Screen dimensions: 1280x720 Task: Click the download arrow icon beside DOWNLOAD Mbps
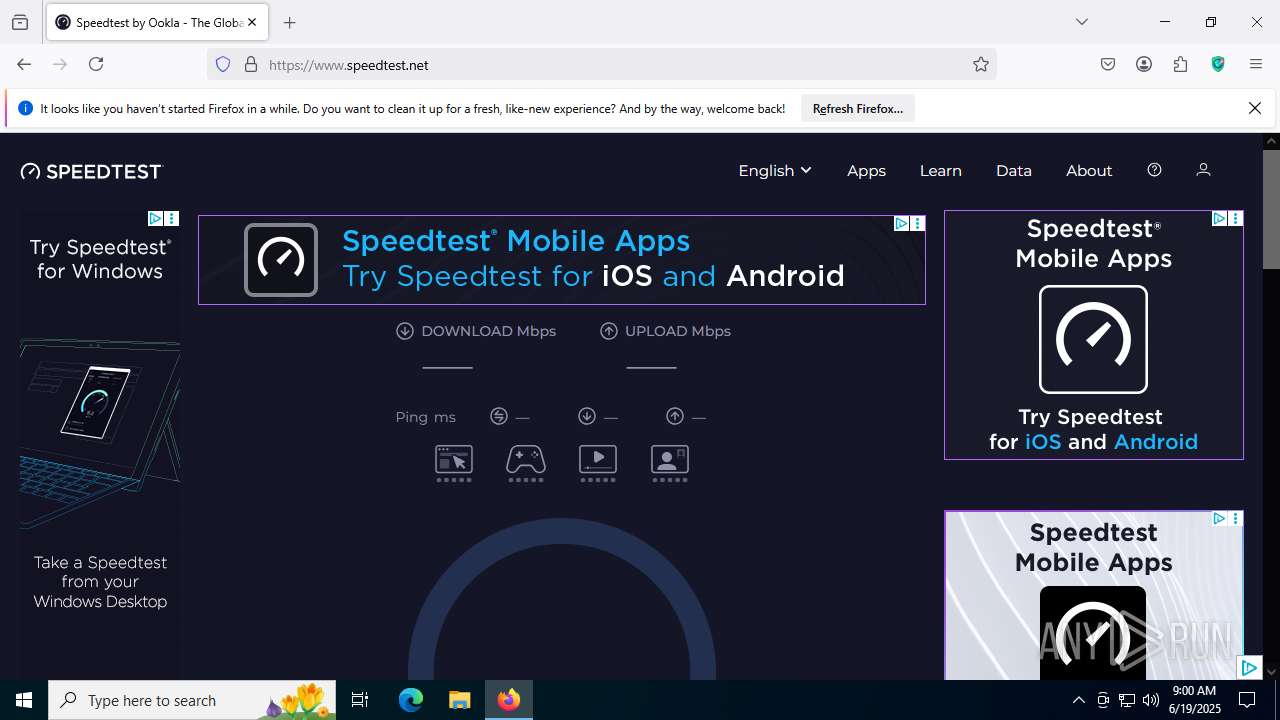[x=405, y=331]
